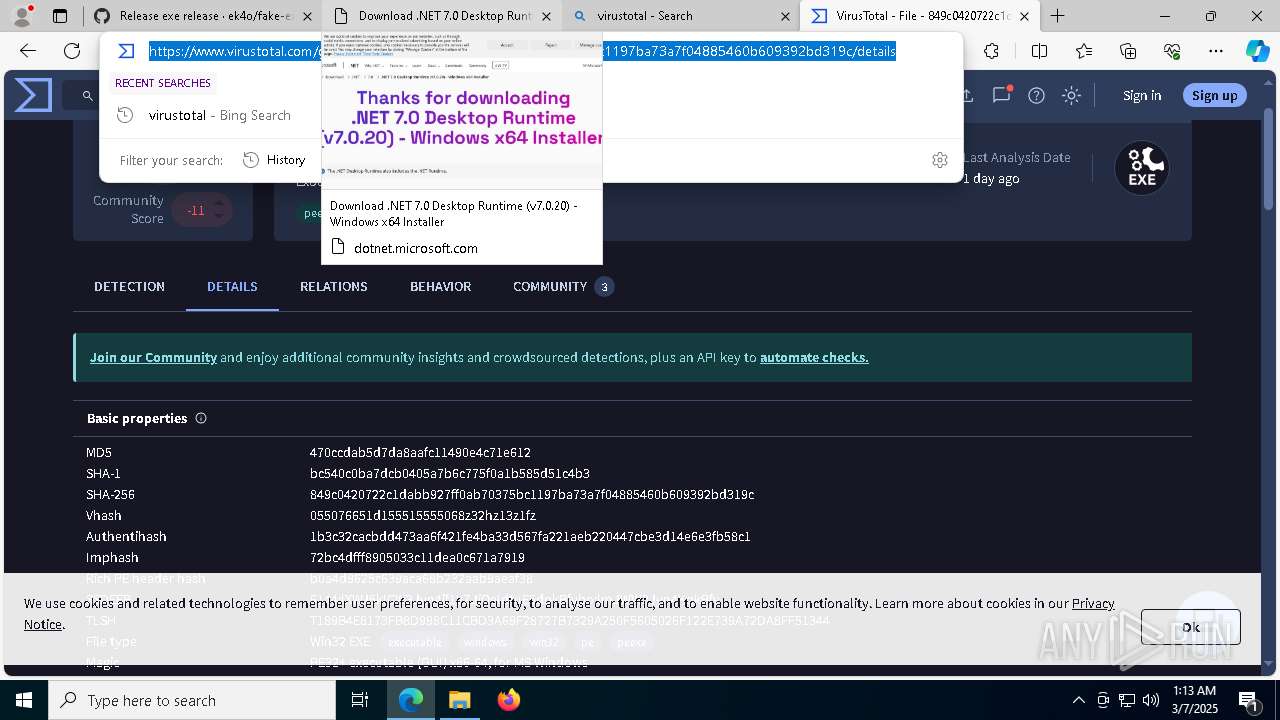Image resolution: width=1280 pixels, height=720 pixels.
Task: Click the MD5 hash value
Action: point(420,452)
